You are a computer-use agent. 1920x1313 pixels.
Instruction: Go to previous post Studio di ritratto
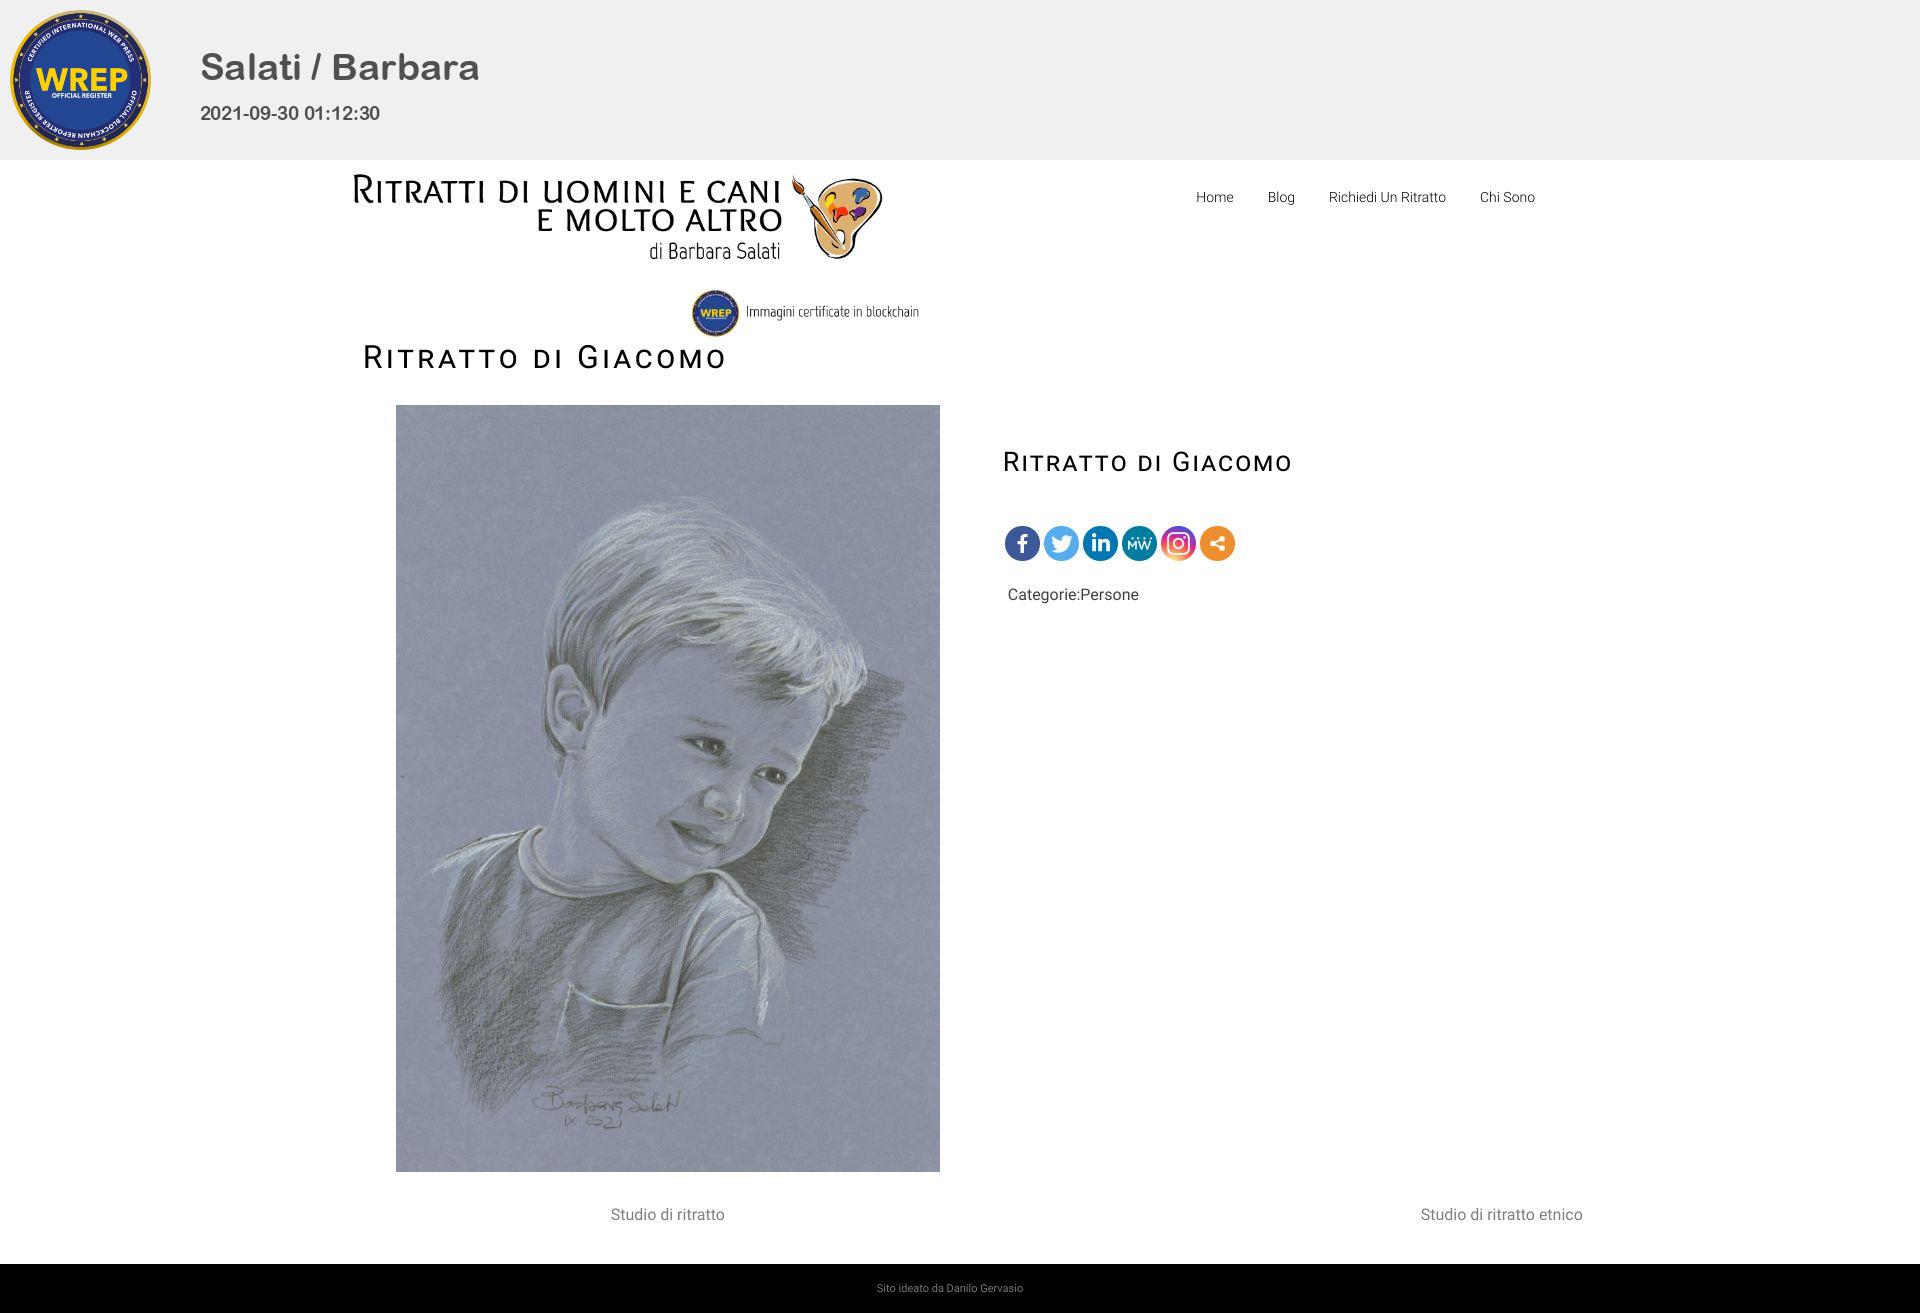[667, 1215]
